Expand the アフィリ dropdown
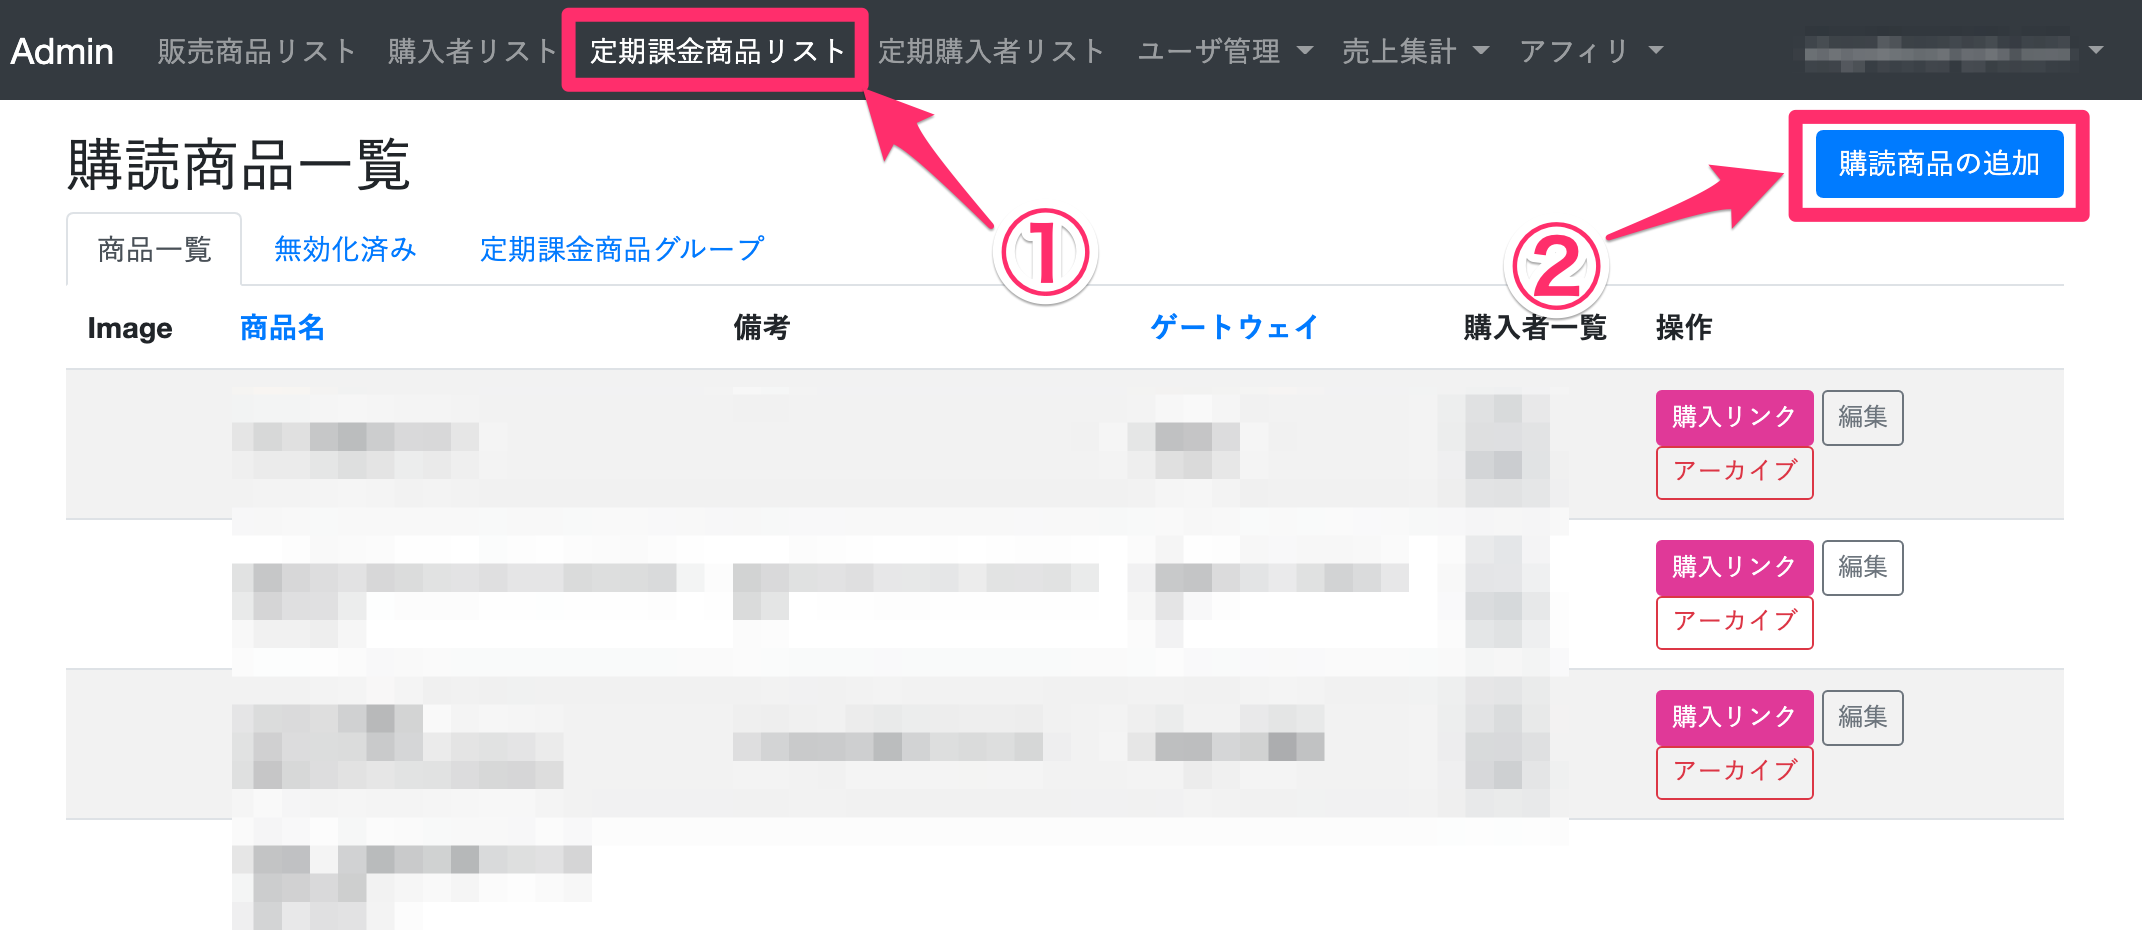The width and height of the screenshot is (2142, 930). [1591, 51]
